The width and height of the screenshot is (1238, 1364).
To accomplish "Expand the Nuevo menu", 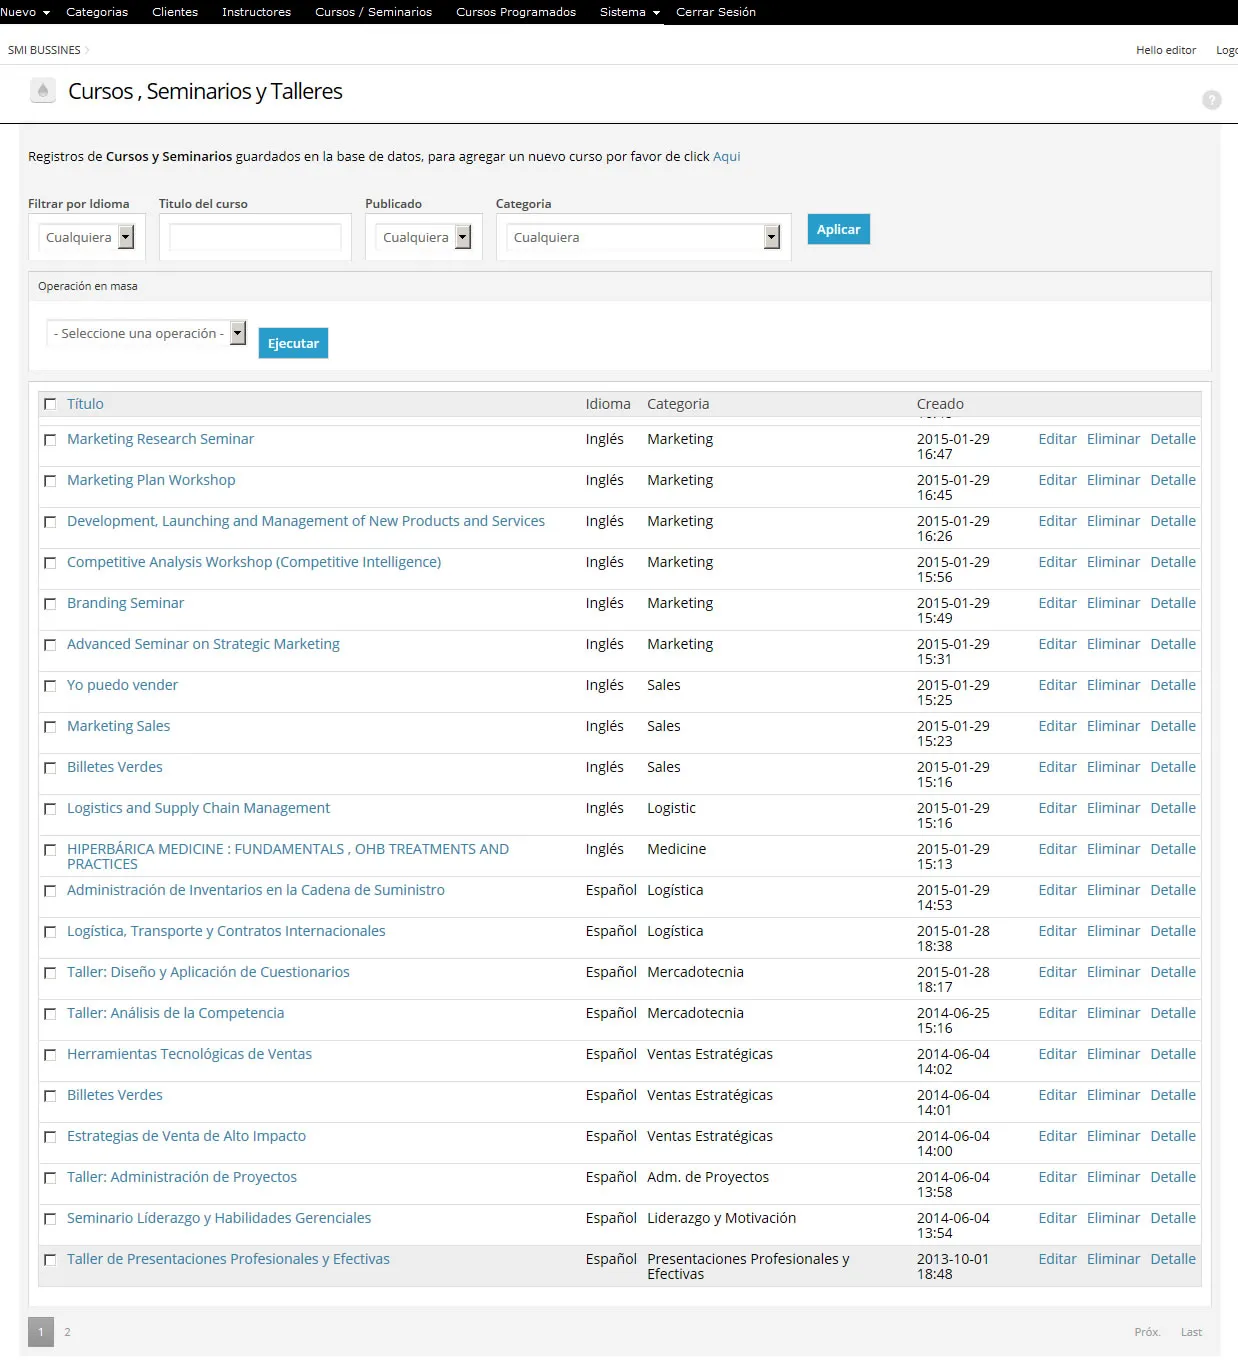I will (x=25, y=12).
